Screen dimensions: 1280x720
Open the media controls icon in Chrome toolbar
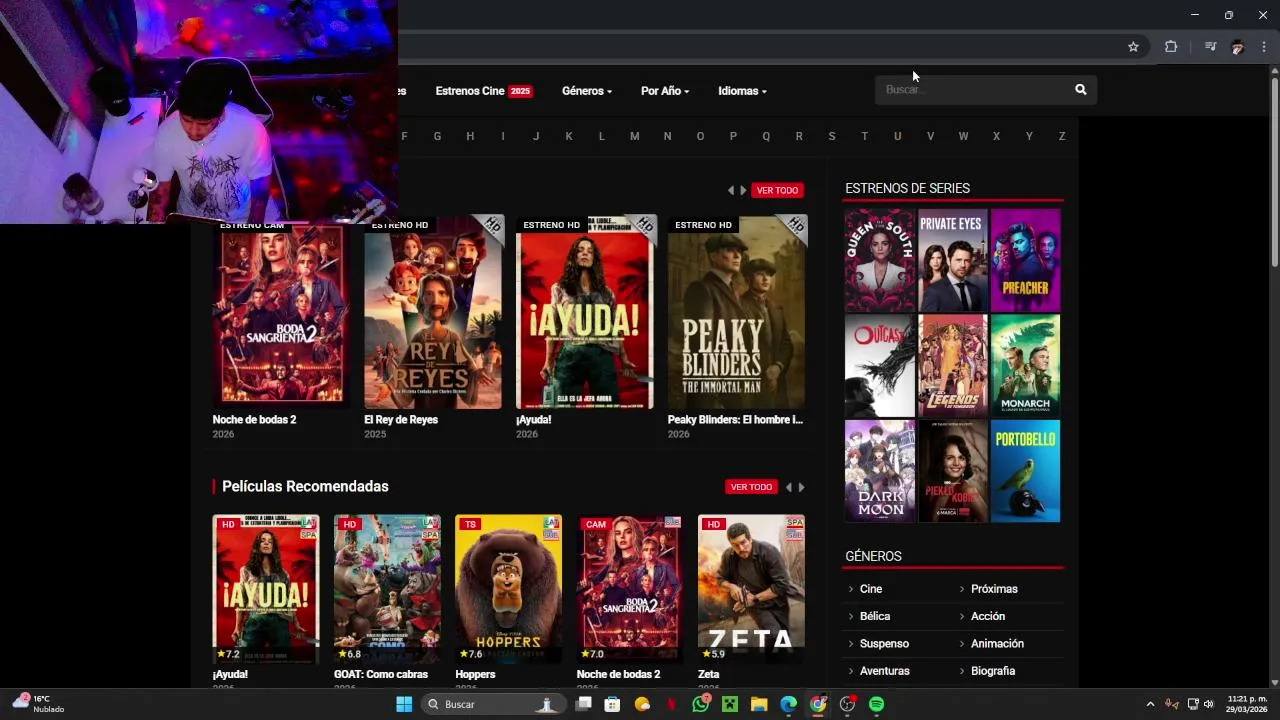1210,47
